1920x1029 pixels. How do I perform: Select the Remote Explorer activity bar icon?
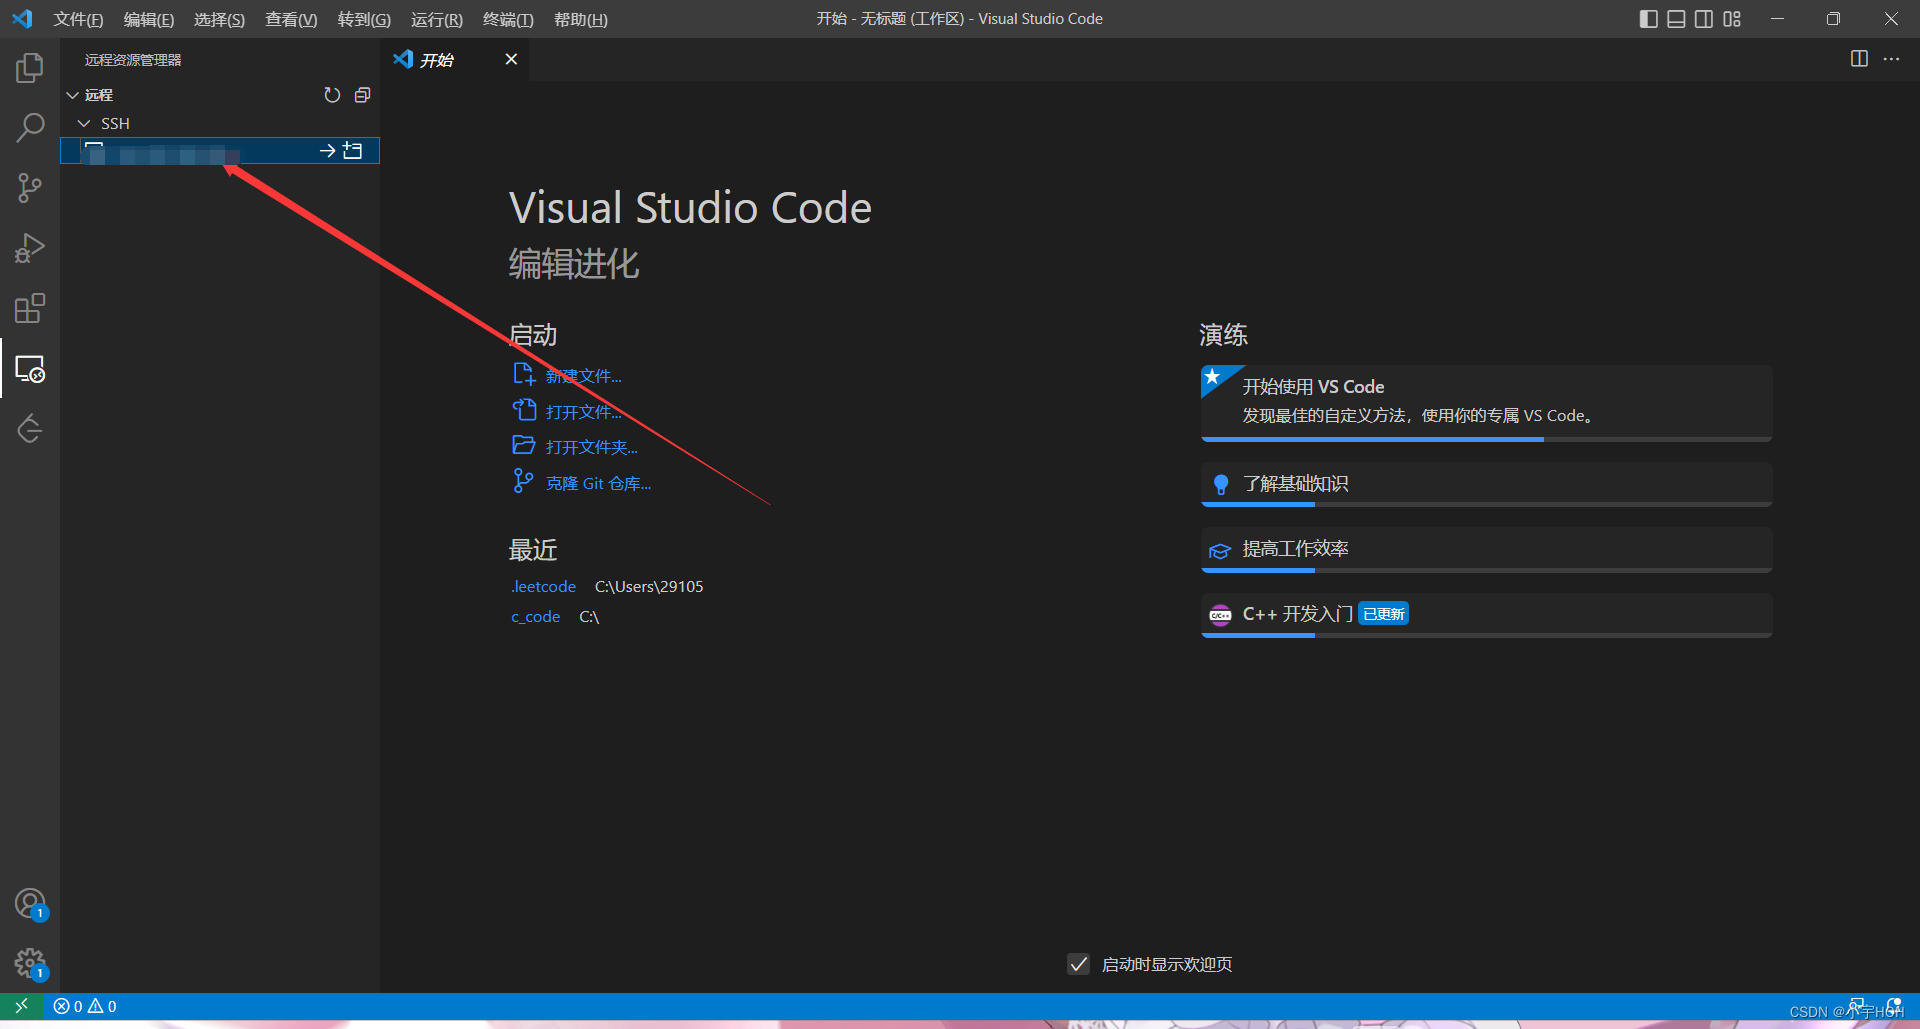pos(30,369)
